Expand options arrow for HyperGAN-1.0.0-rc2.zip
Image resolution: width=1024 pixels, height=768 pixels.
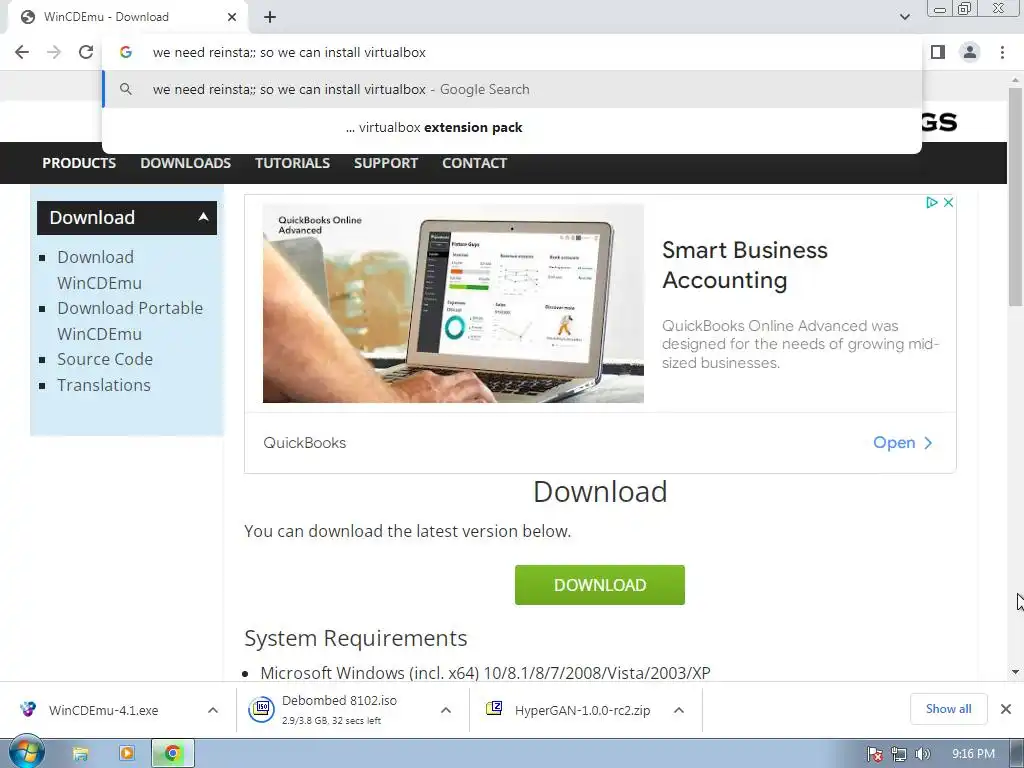click(x=679, y=711)
